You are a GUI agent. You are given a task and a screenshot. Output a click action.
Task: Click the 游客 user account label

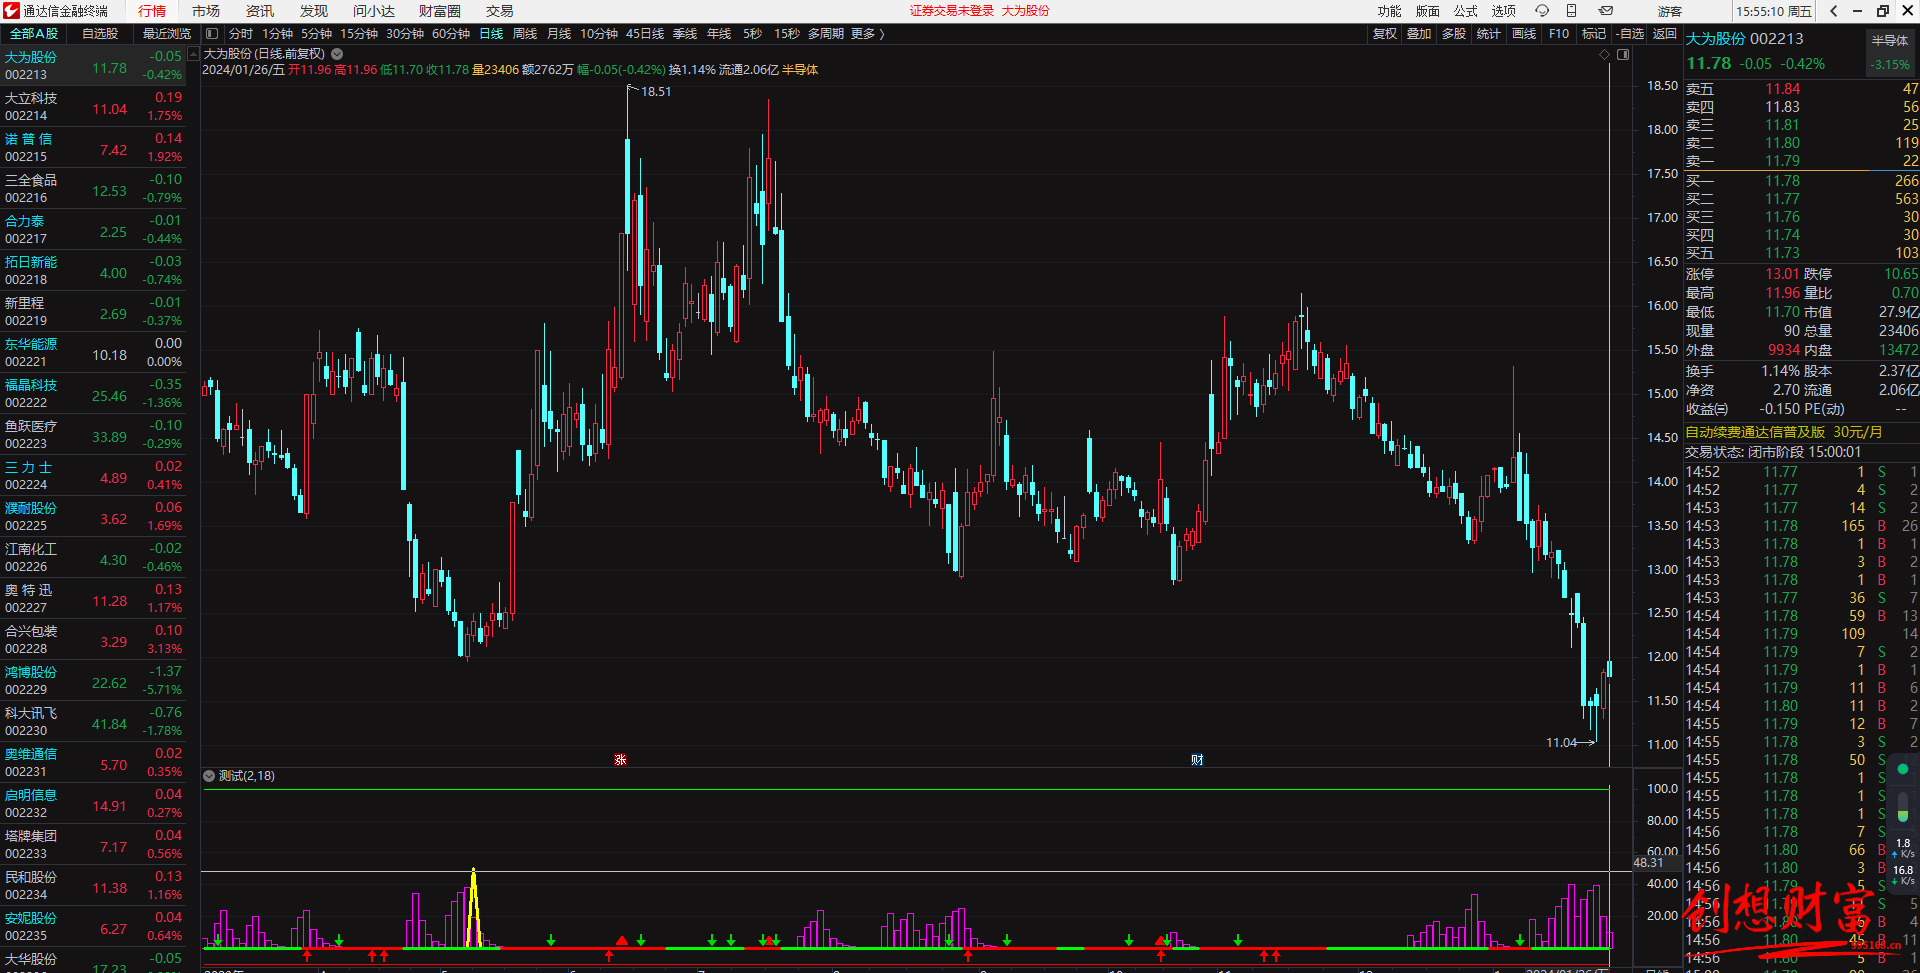point(1669,11)
